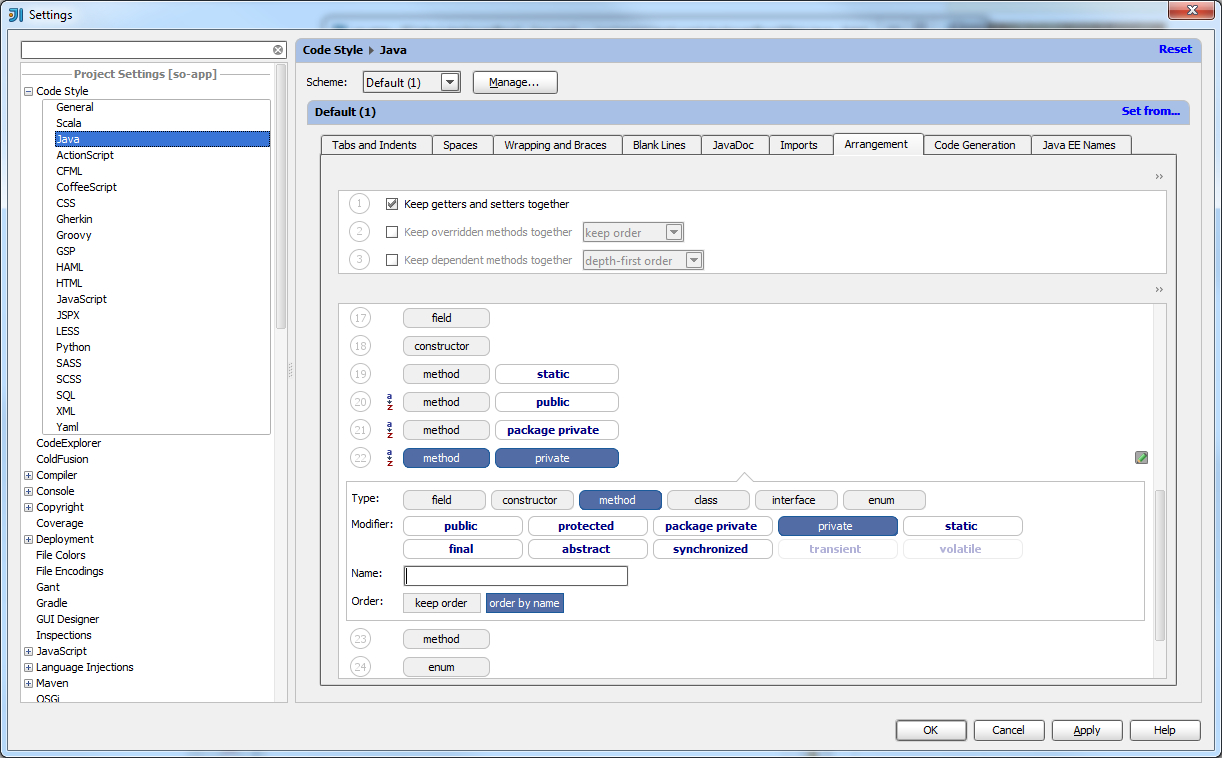Select field type in rule editor
The height and width of the screenshot is (758, 1222).
coord(442,500)
